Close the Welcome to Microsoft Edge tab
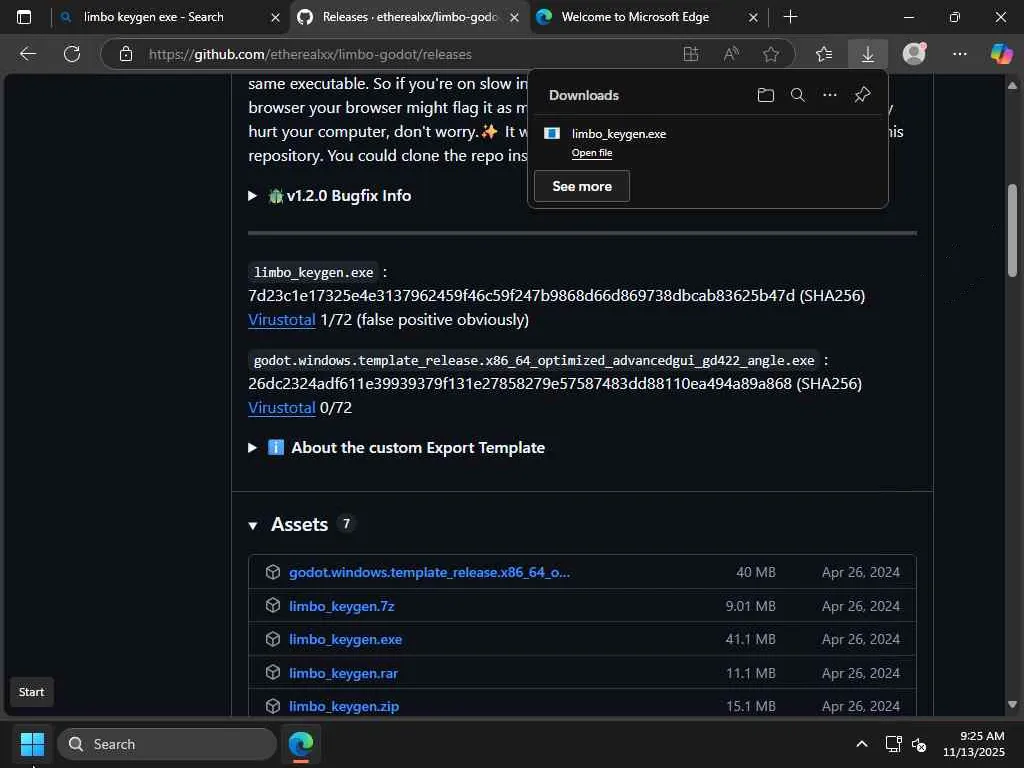This screenshot has height=768, width=1024. [x=753, y=18]
